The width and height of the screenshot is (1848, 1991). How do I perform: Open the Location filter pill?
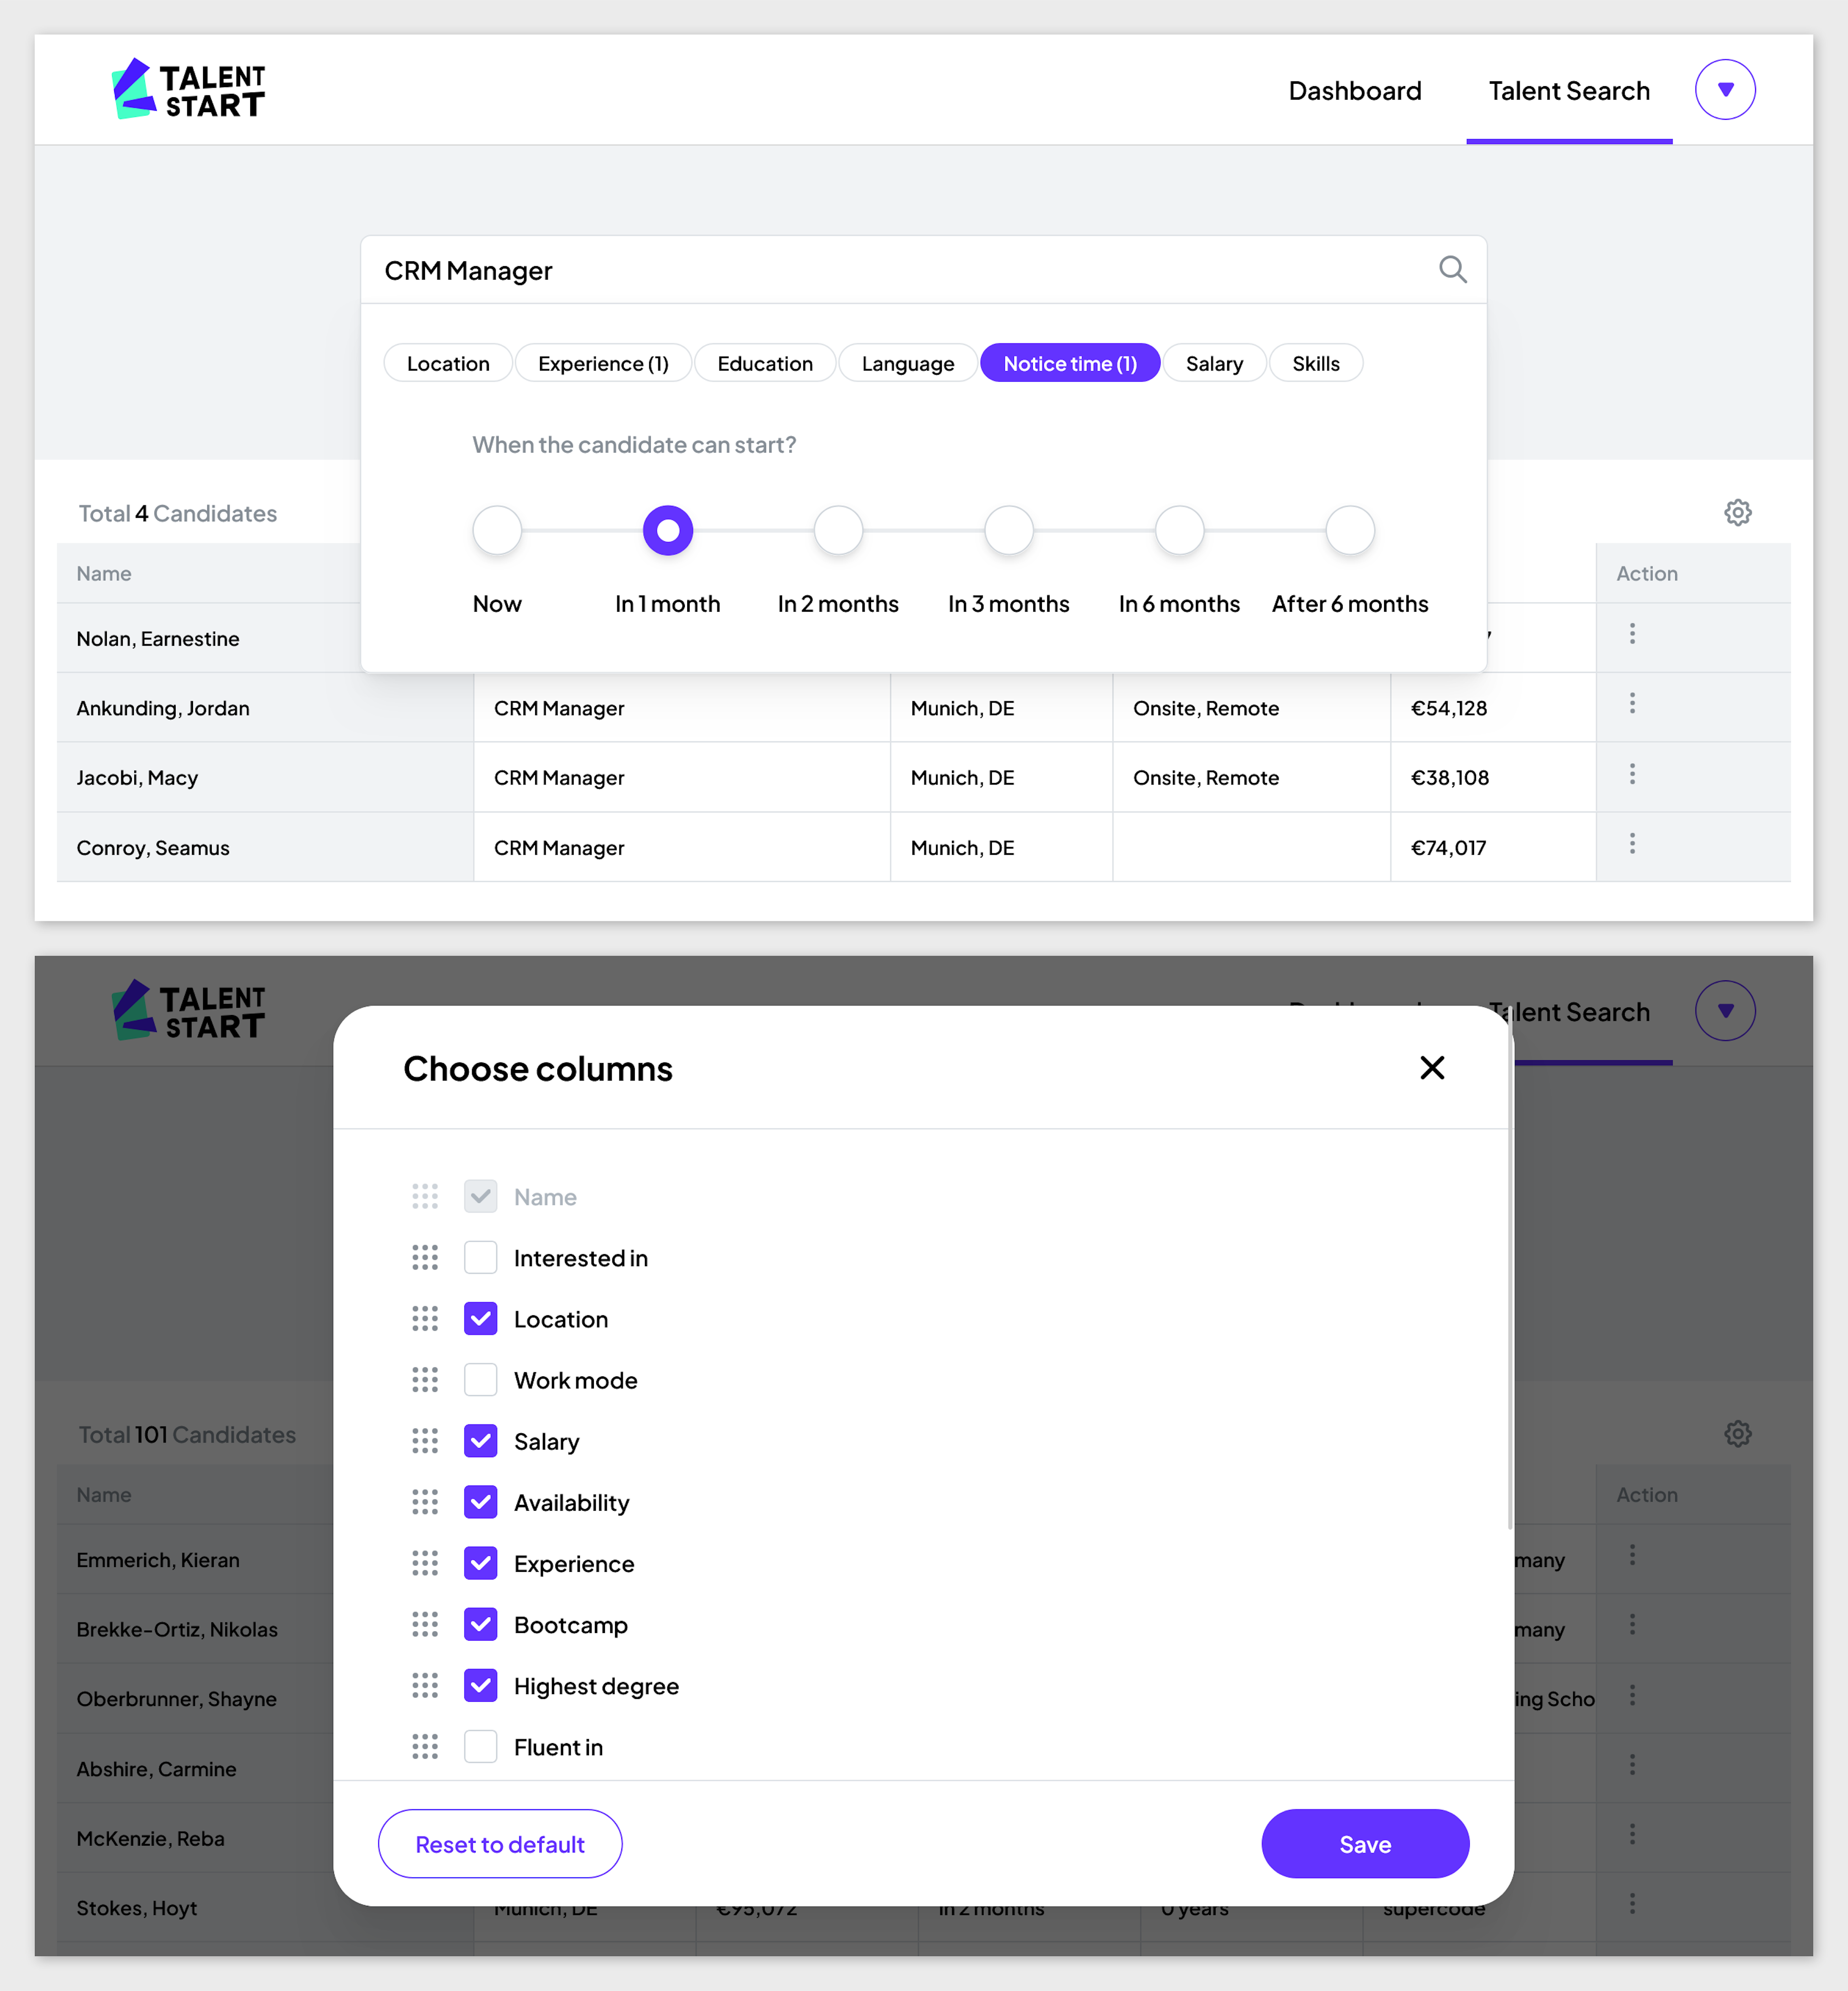click(x=448, y=363)
